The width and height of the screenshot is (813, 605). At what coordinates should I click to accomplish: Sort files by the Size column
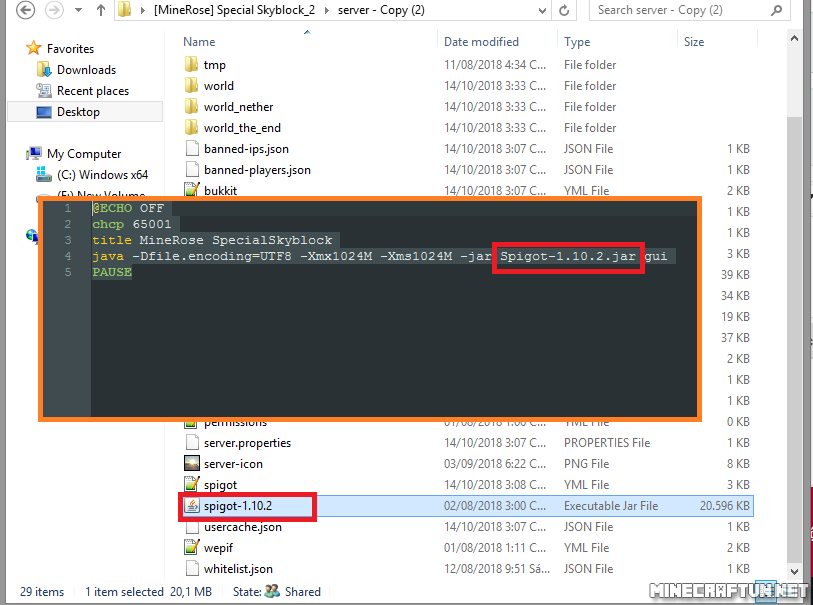[694, 41]
